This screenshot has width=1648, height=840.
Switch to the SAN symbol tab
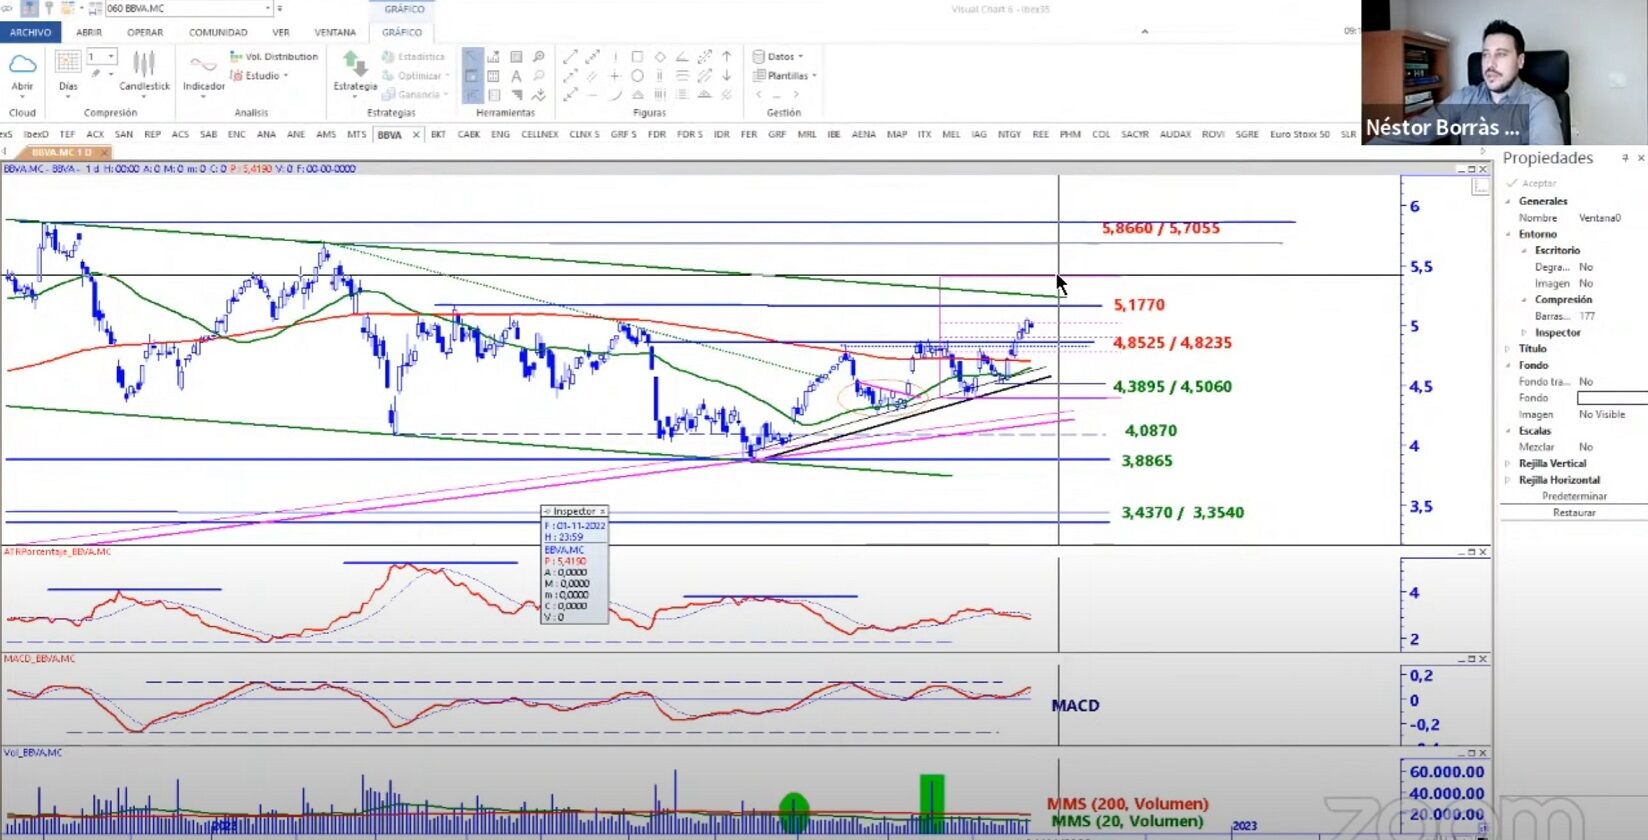tap(124, 134)
